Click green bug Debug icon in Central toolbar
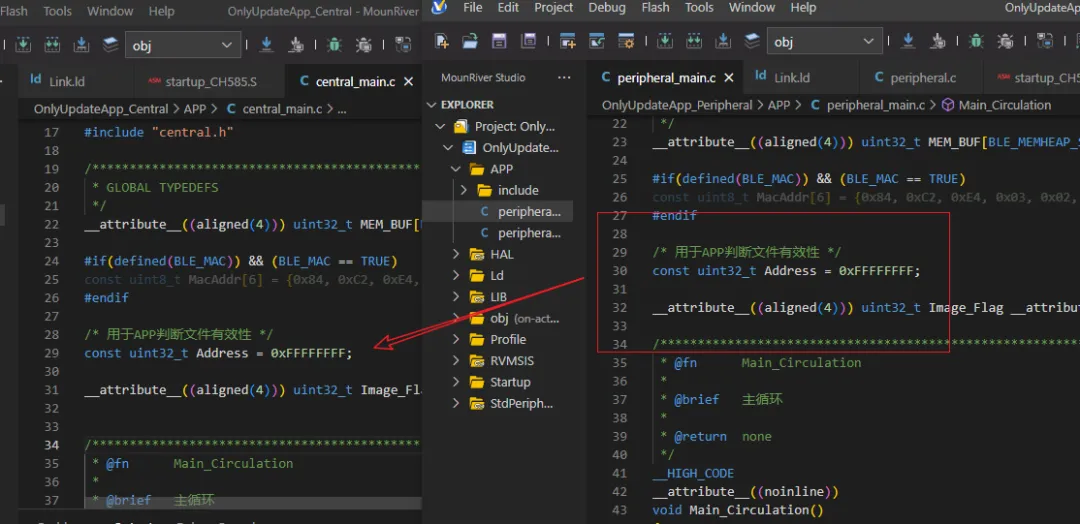The height and width of the screenshot is (524, 1080). (x=334, y=45)
